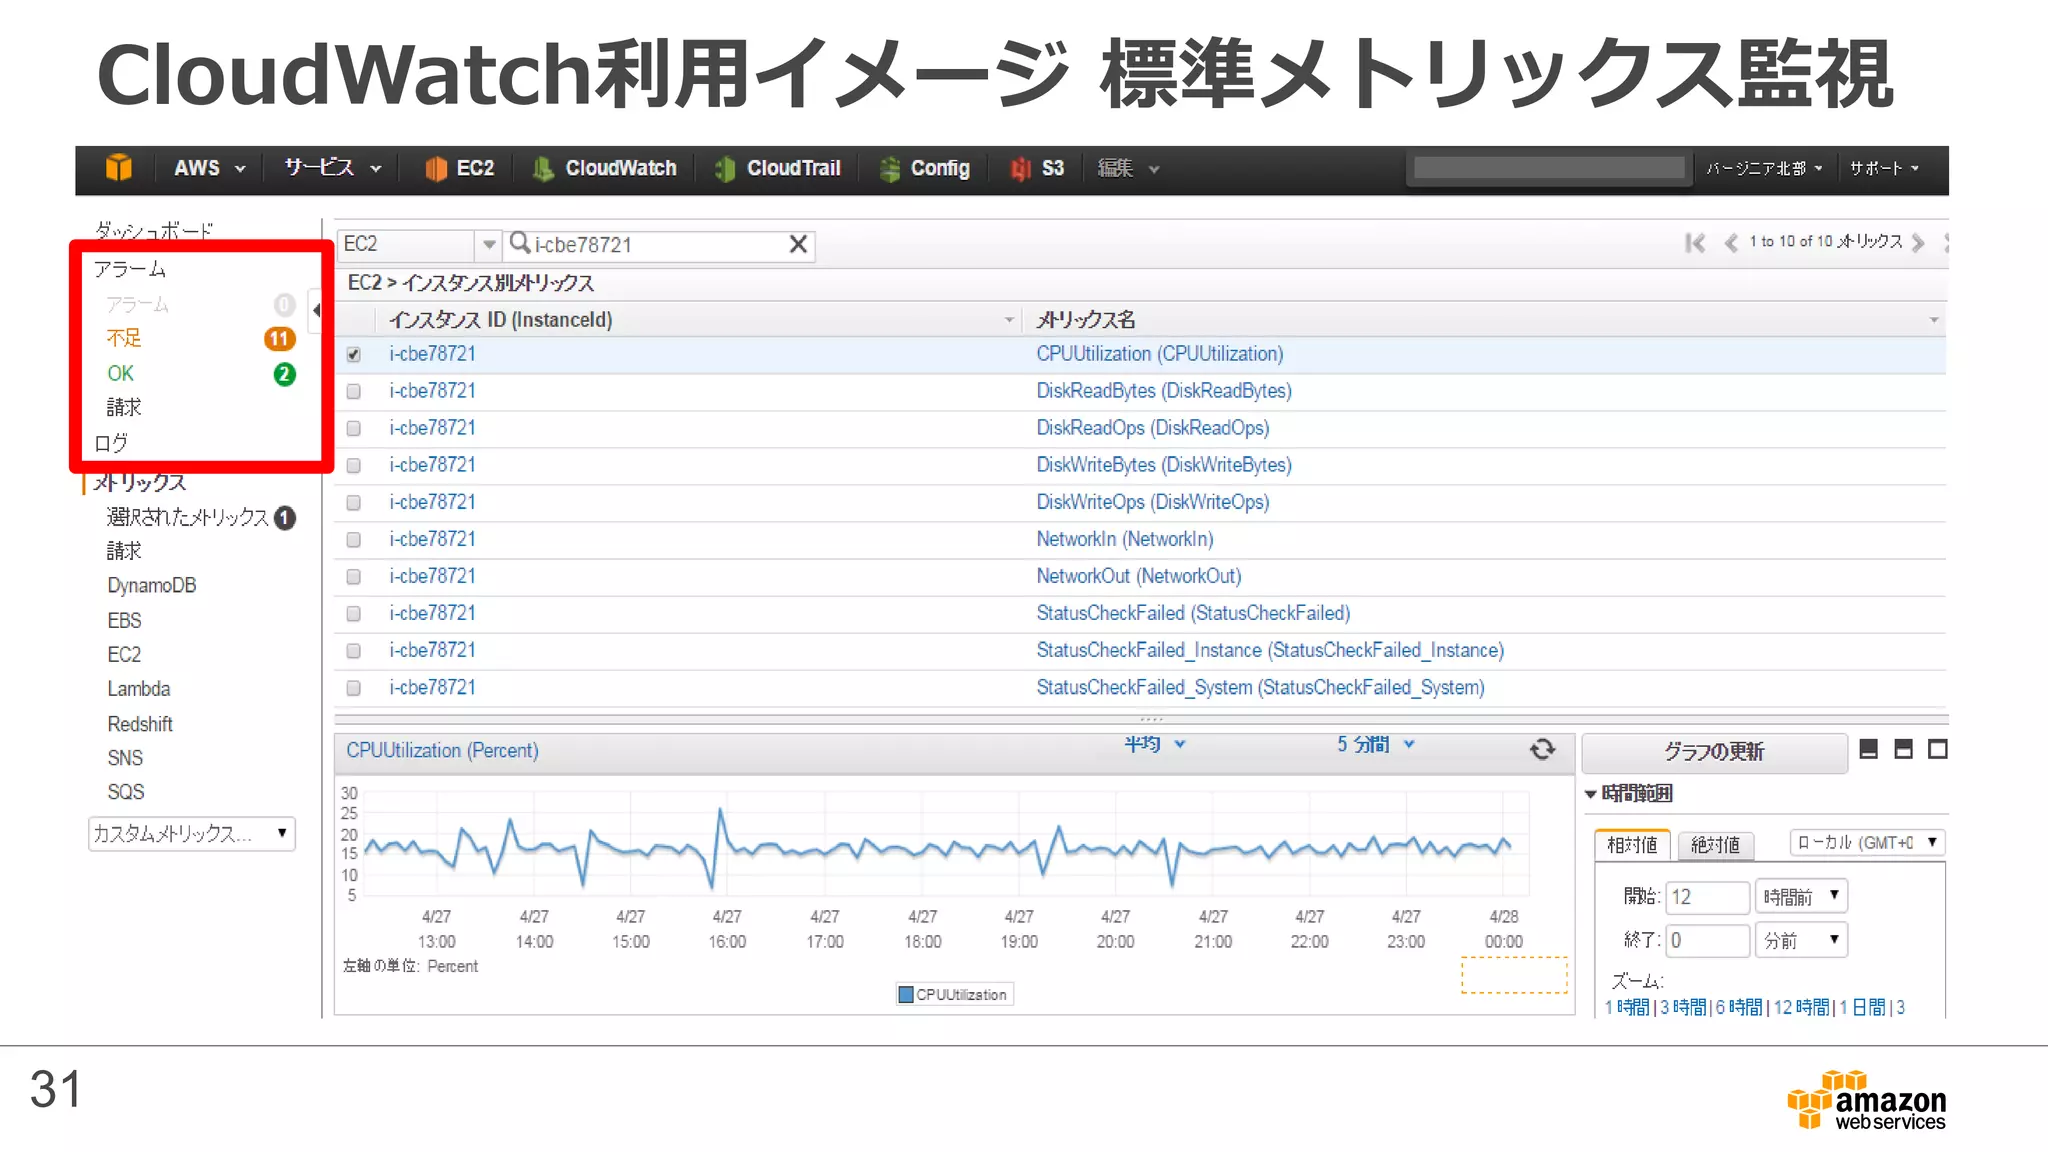Check the DiskWriteOps metric row
Image resolution: width=2048 pixels, height=1152 pixels.
pos(353,502)
